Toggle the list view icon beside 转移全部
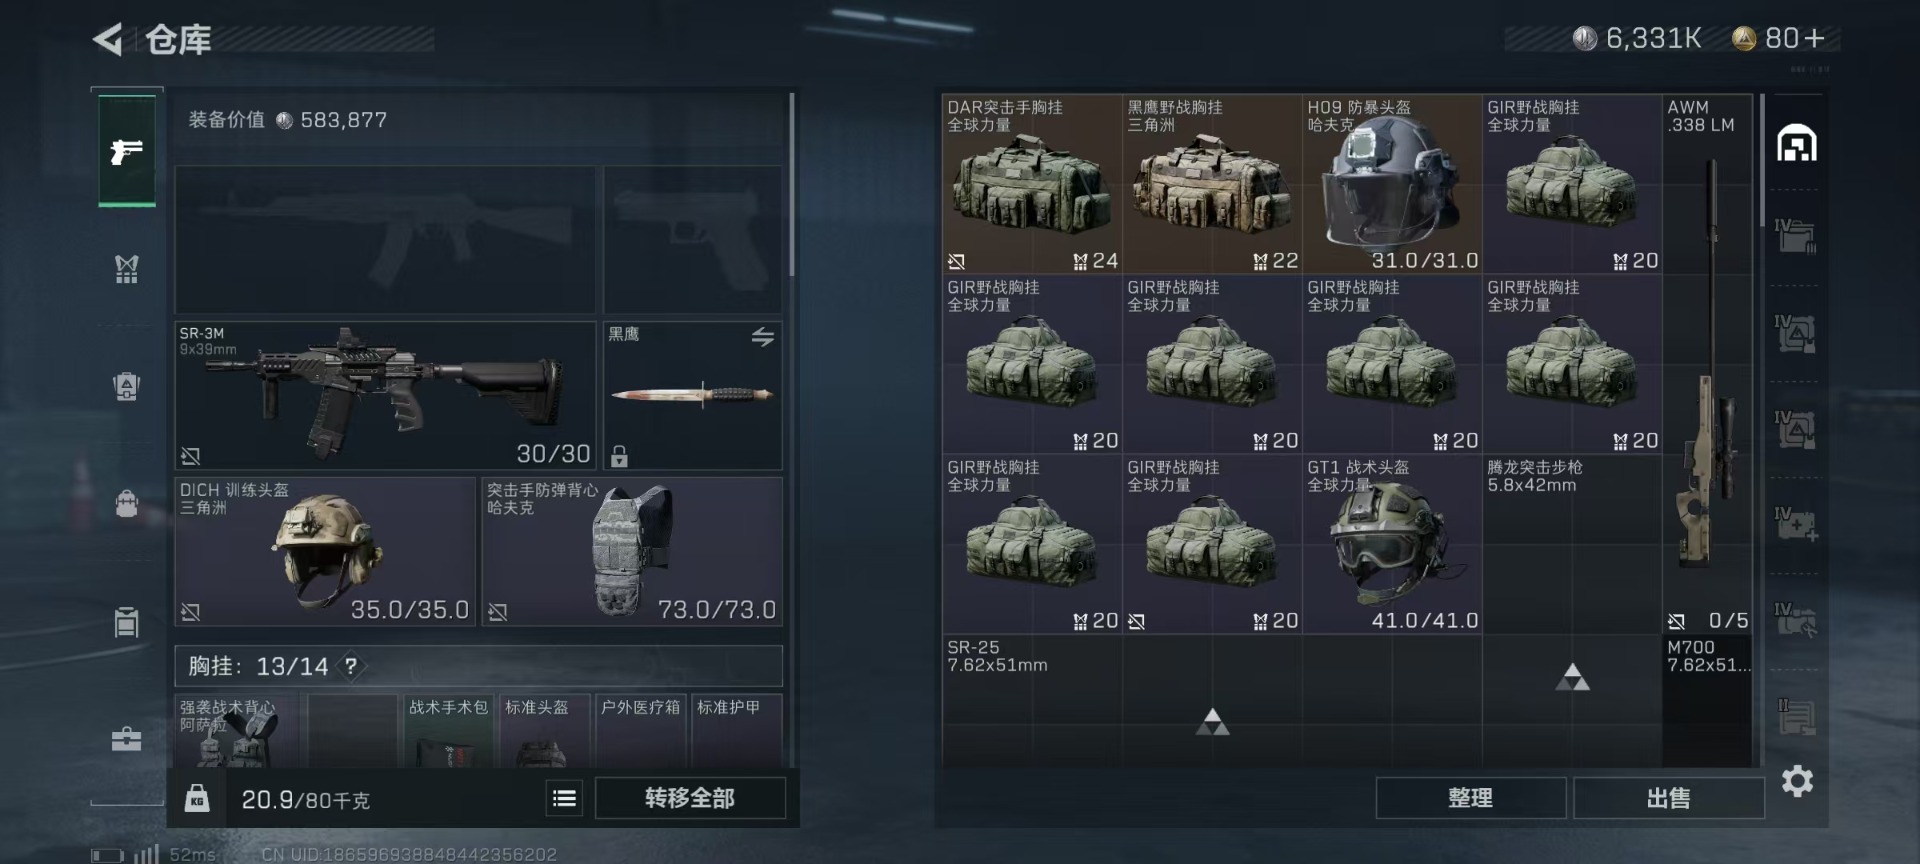Screen dimensions: 1920x864 pyautogui.click(x=564, y=798)
